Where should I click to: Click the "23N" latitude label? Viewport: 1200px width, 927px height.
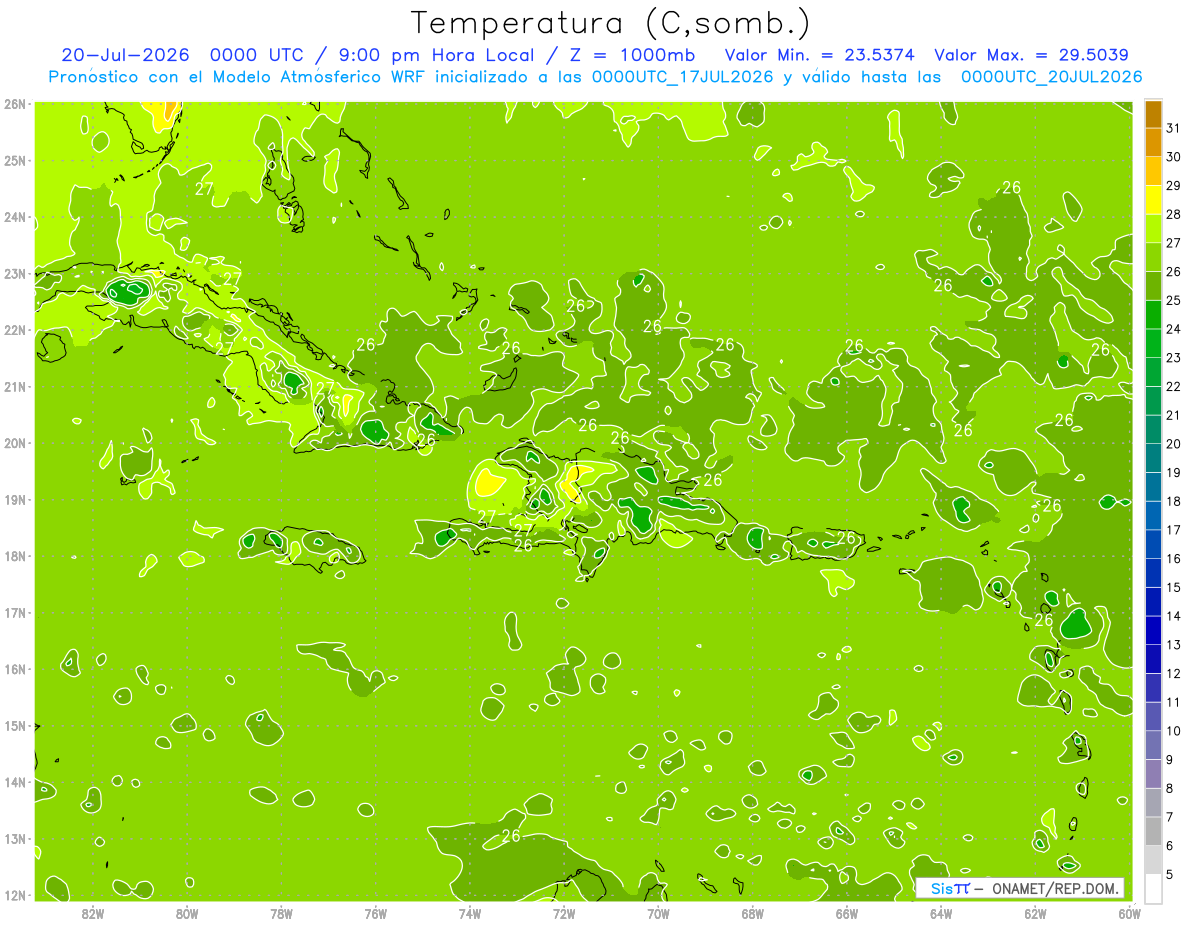tap(15, 273)
